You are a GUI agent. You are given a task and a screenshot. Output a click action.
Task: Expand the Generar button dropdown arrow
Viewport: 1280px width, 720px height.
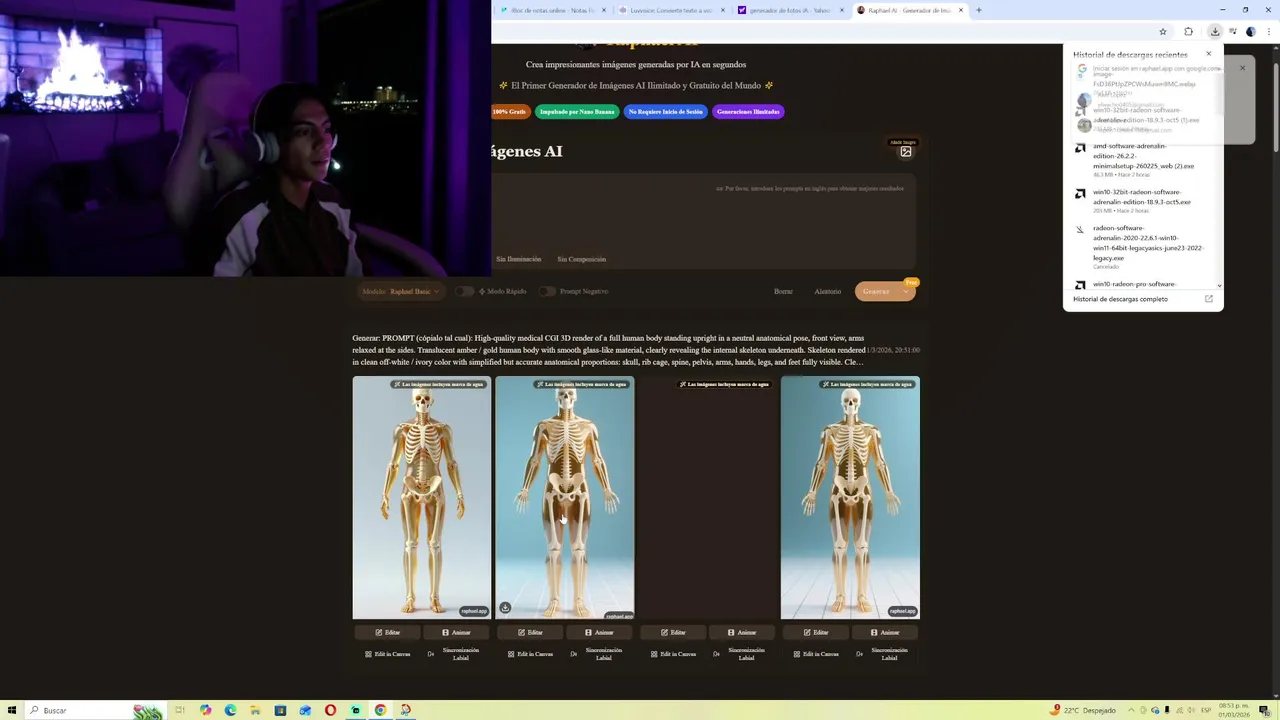[905, 291]
